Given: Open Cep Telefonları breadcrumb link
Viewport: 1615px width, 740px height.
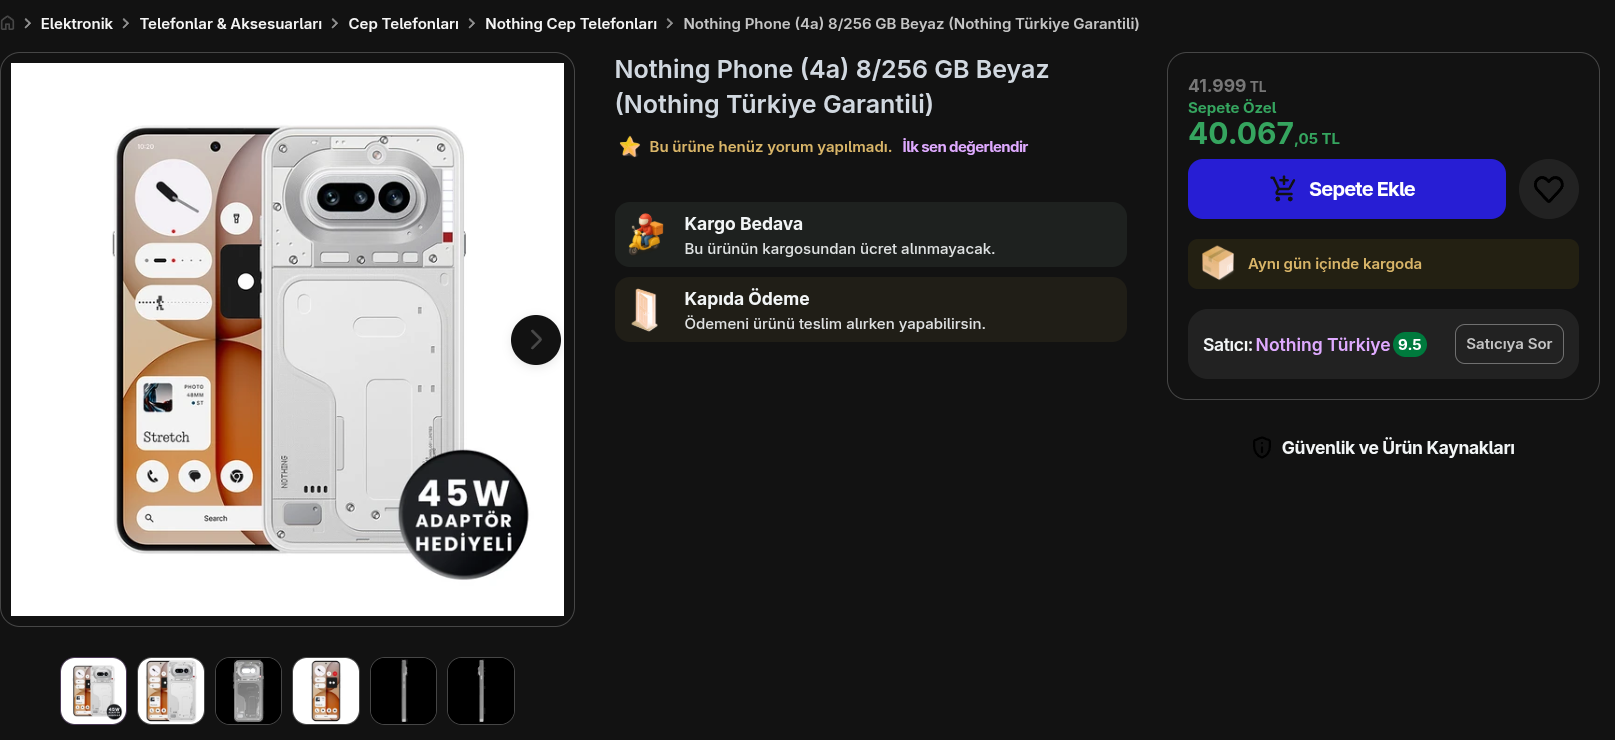Looking at the screenshot, I should (x=404, y=23).
